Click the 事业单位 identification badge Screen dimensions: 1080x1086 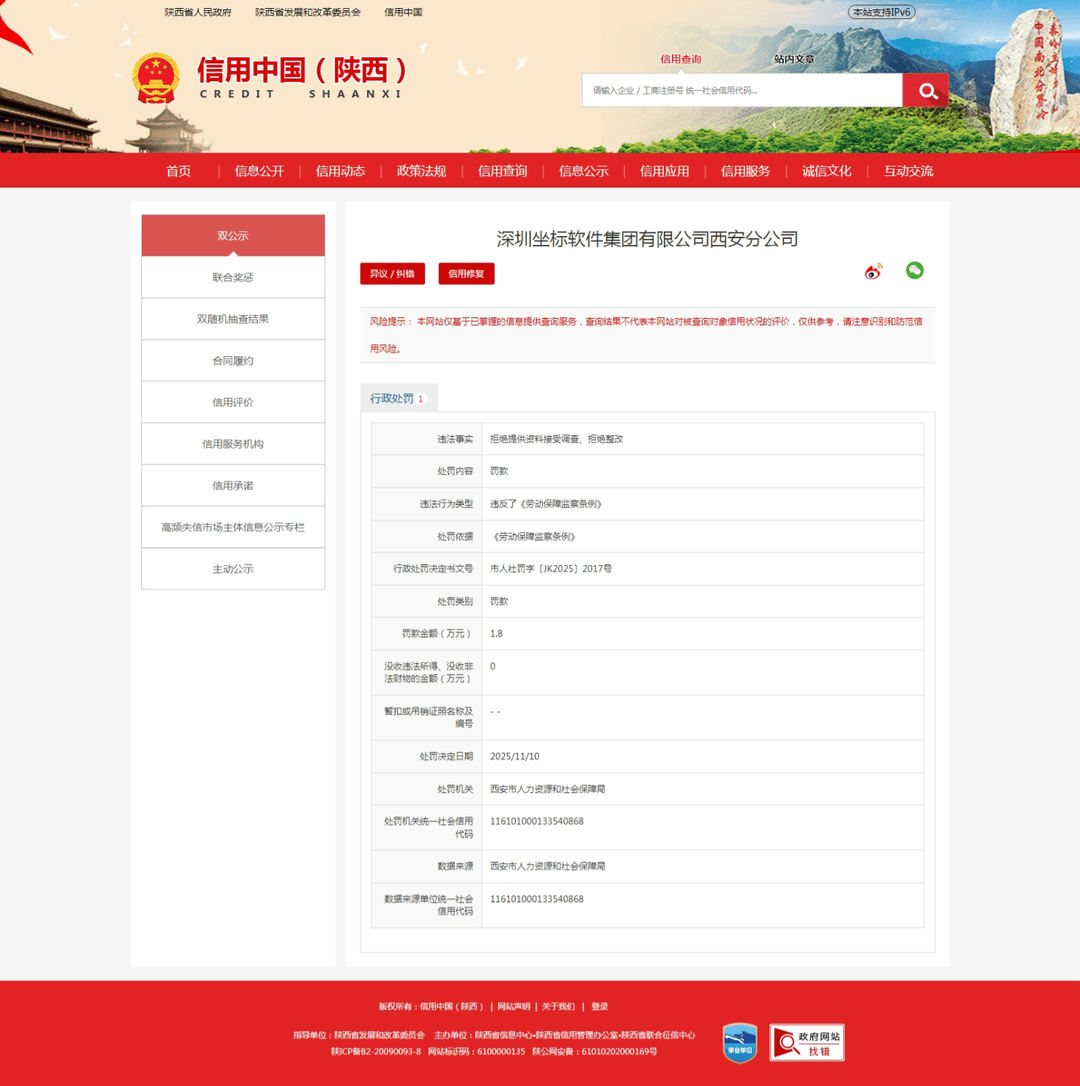739,1042
